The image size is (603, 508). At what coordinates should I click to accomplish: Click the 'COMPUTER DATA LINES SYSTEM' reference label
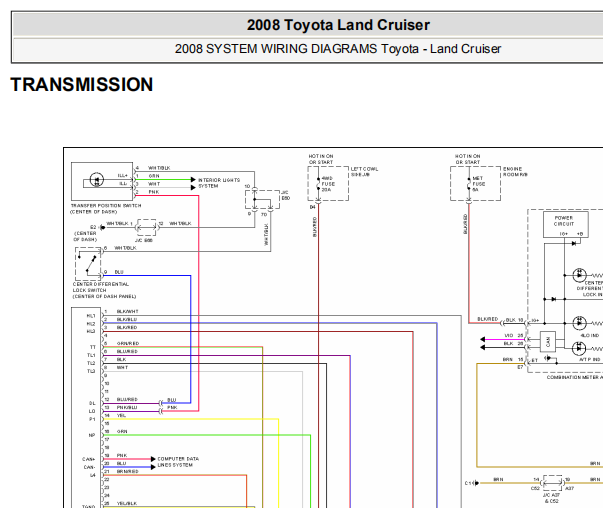pos(178,462)
